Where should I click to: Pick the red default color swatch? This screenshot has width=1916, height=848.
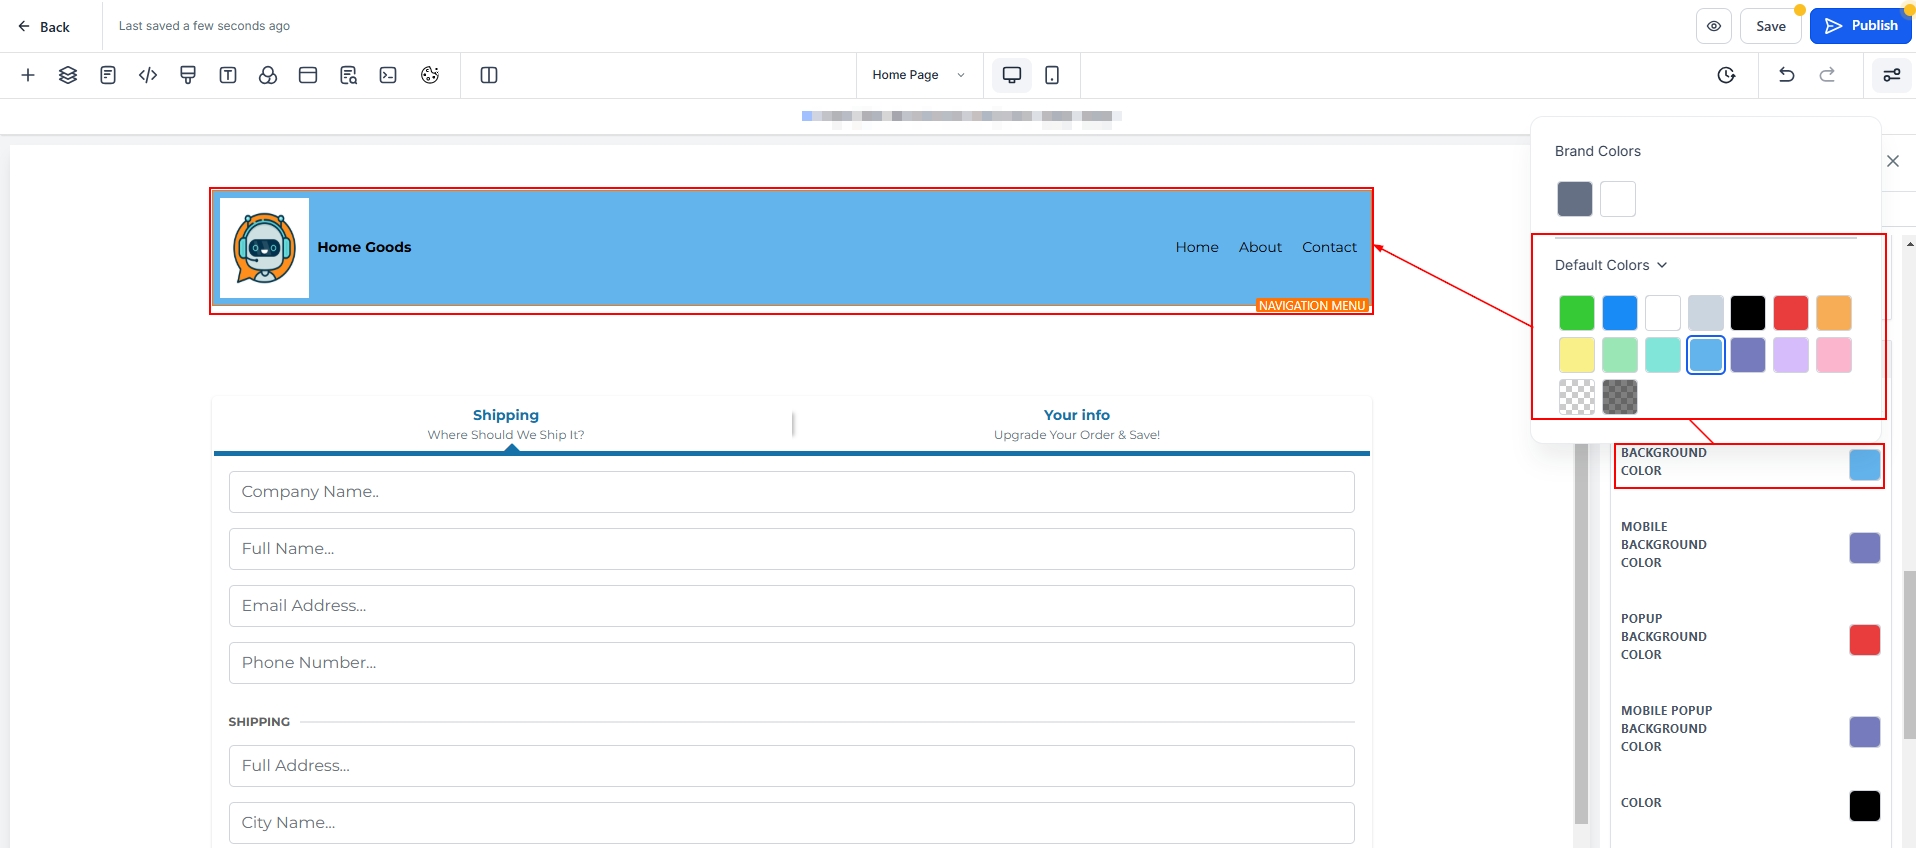(x=1790, y=313)
